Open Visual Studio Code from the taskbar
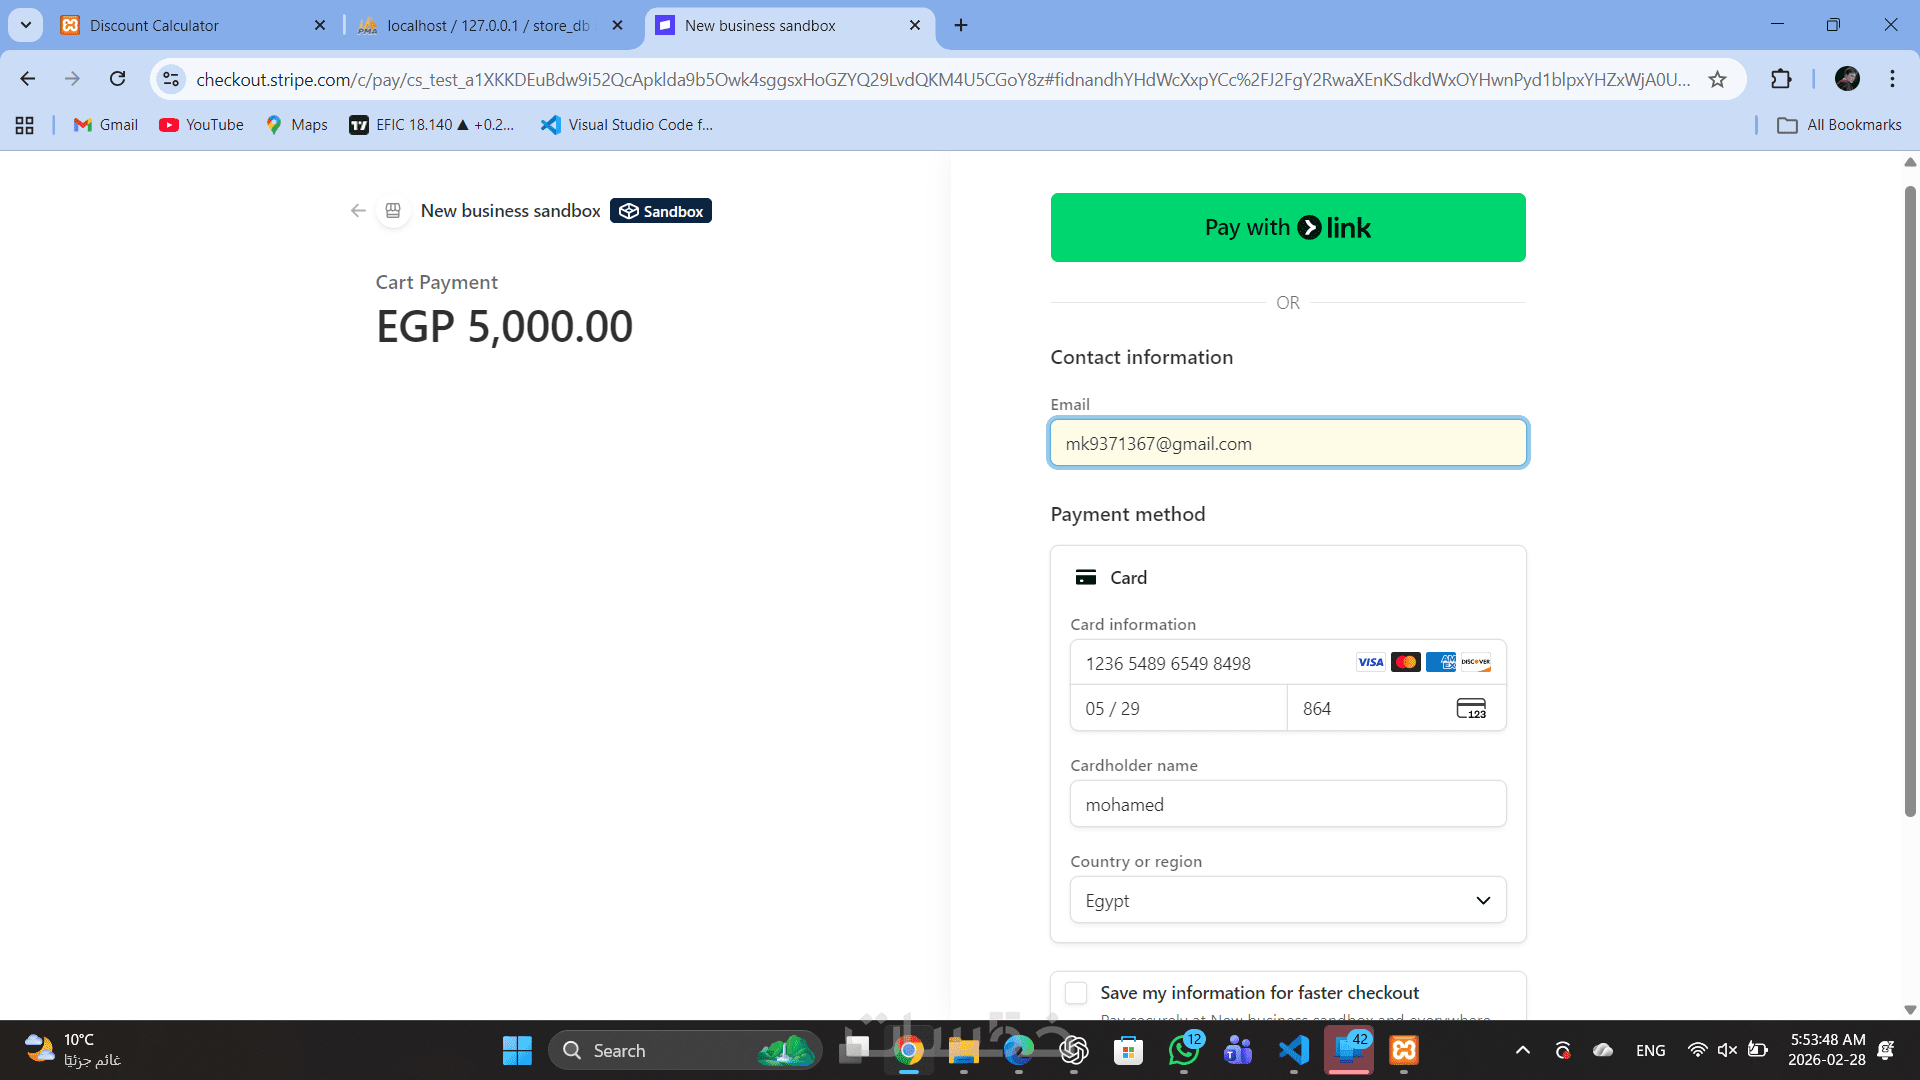1920x1080 pixels. pyautogui.click(x=1294, y=1050)
